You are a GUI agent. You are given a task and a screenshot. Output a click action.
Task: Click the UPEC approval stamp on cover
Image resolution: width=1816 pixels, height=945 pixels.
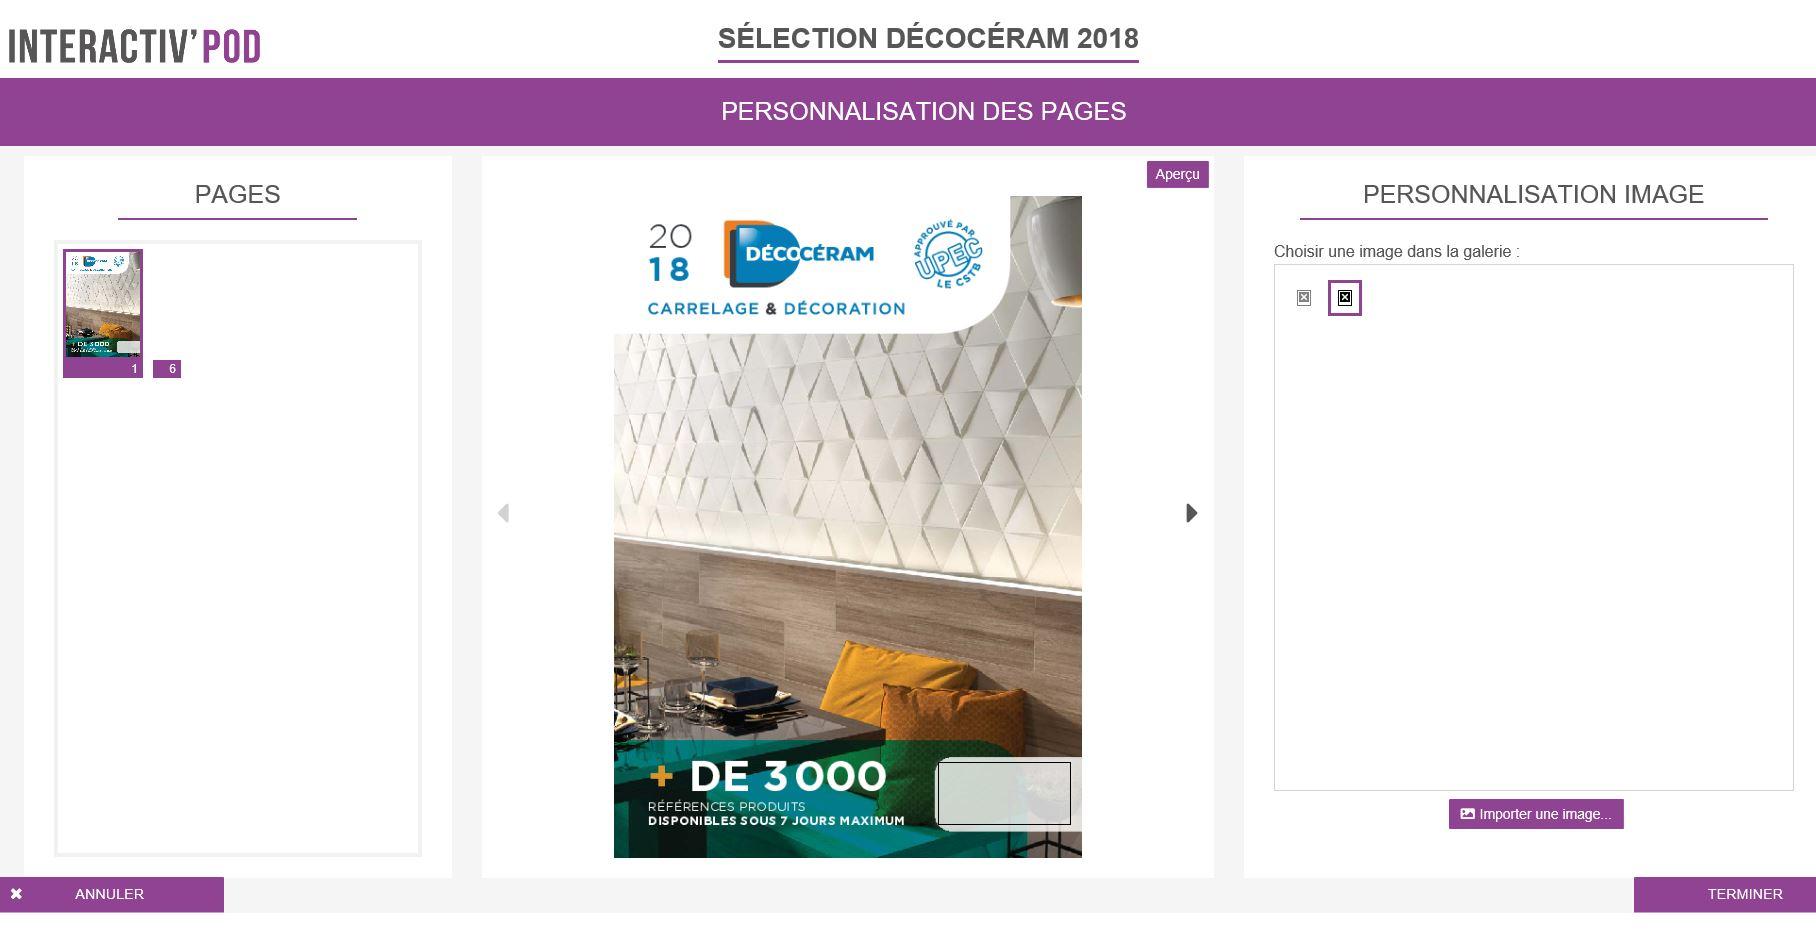click(x=948, y=252)
